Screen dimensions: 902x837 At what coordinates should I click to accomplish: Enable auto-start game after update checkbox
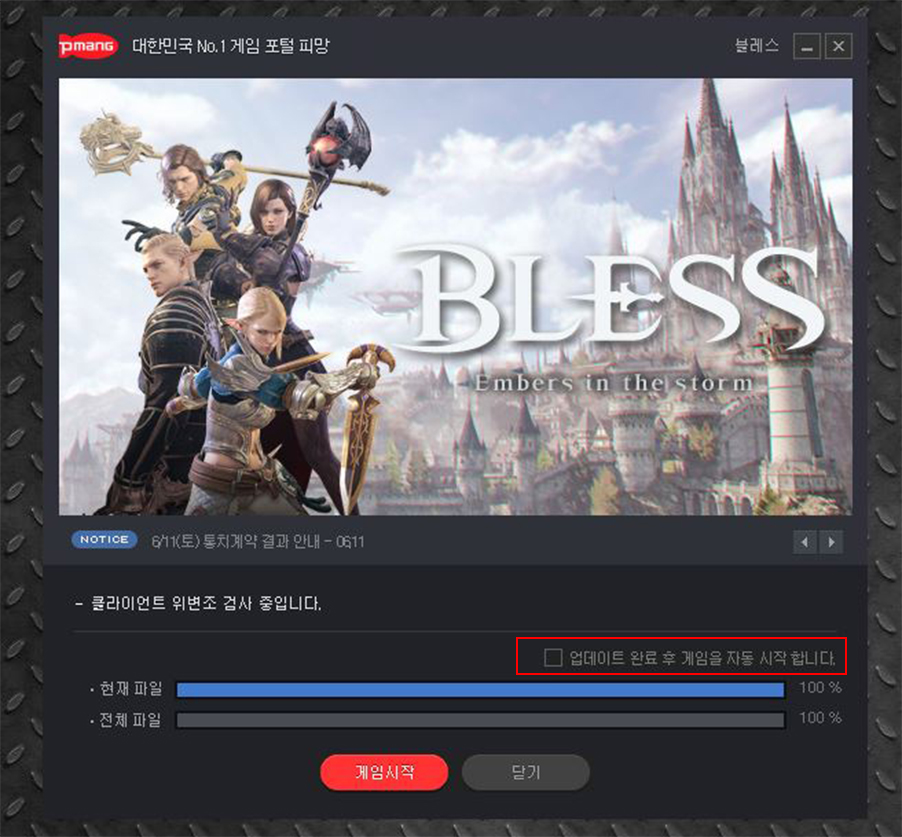point(553,658)
